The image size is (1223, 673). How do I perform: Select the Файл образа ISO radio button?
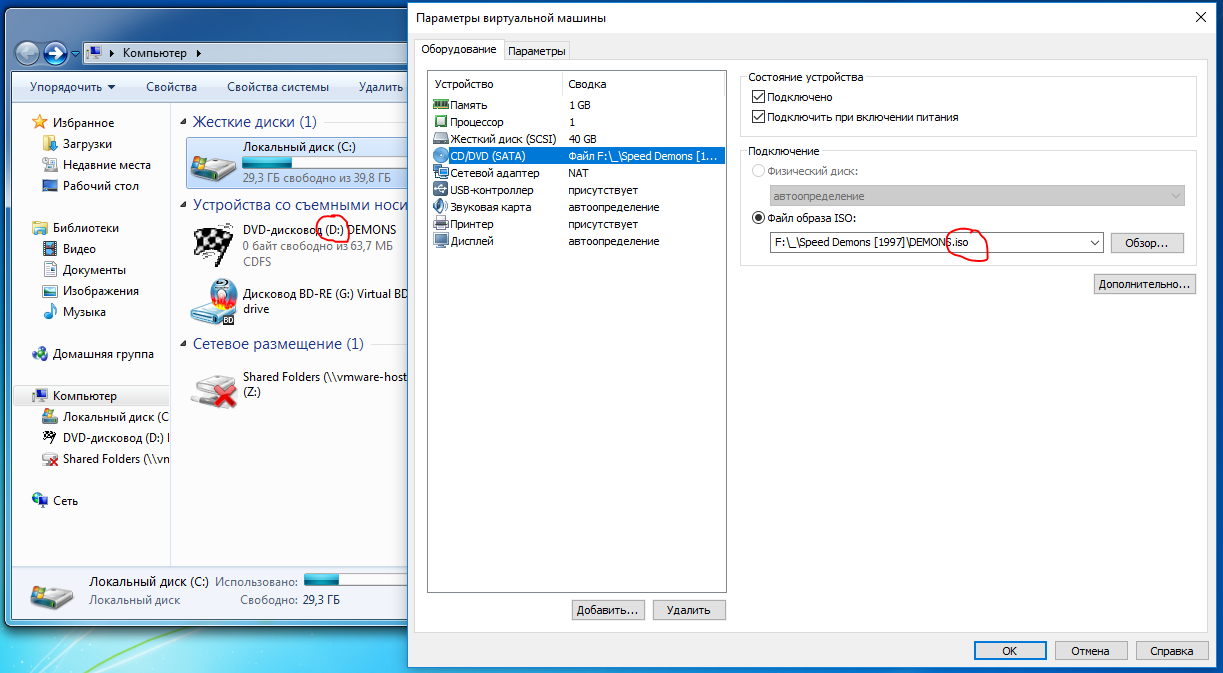click(x=757, y=219)
